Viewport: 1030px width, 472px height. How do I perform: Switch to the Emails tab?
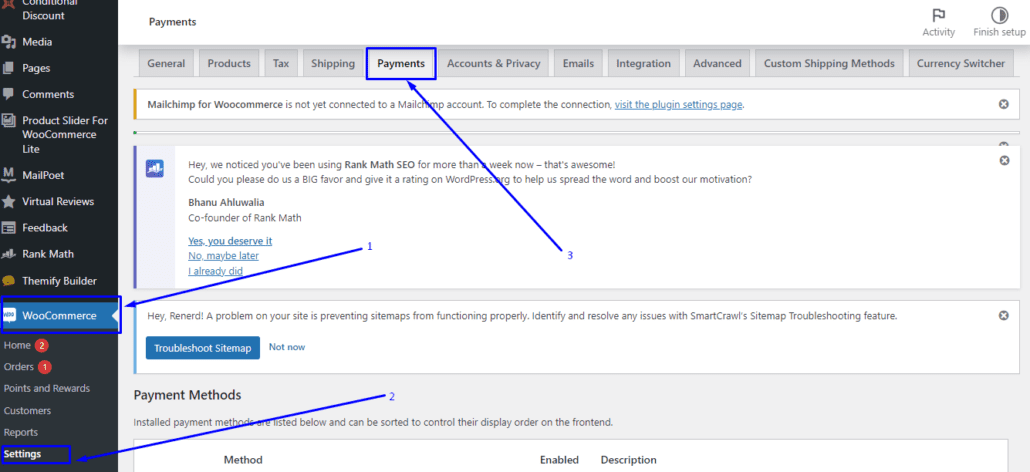coord(578,64)
